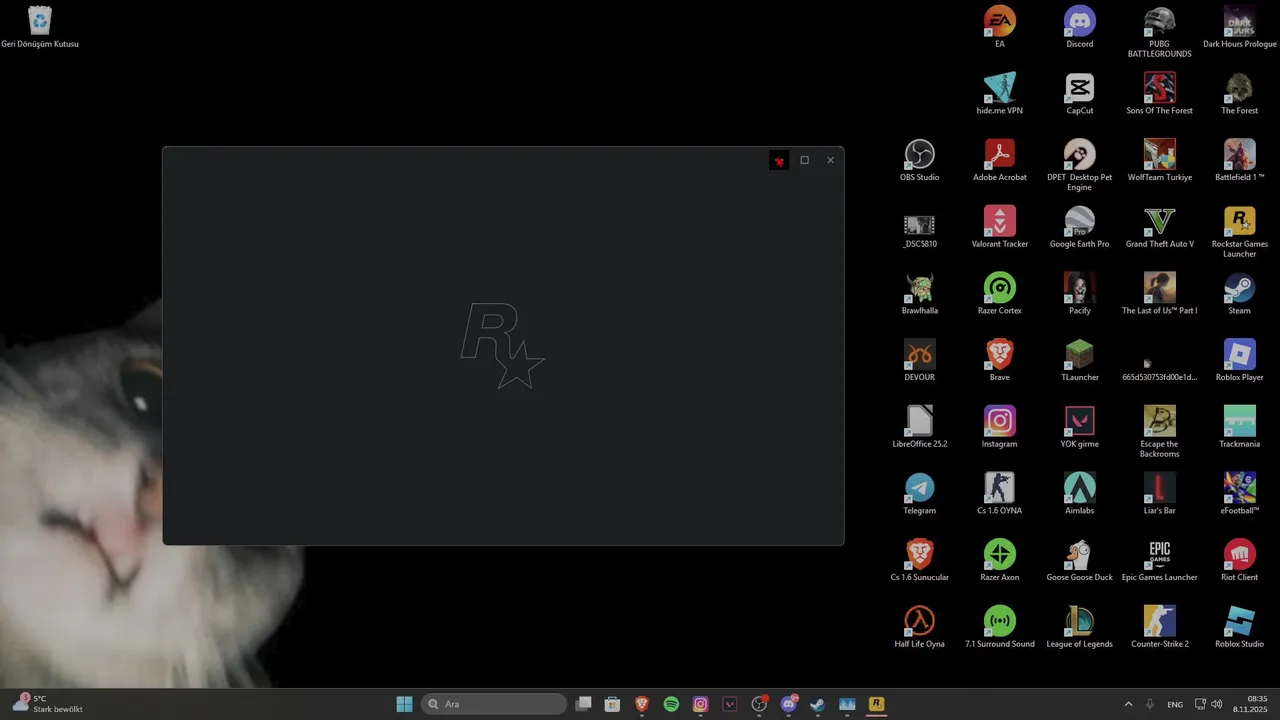
Task: Select Aimlabs desktop icon
Action: coord(1080,494)
